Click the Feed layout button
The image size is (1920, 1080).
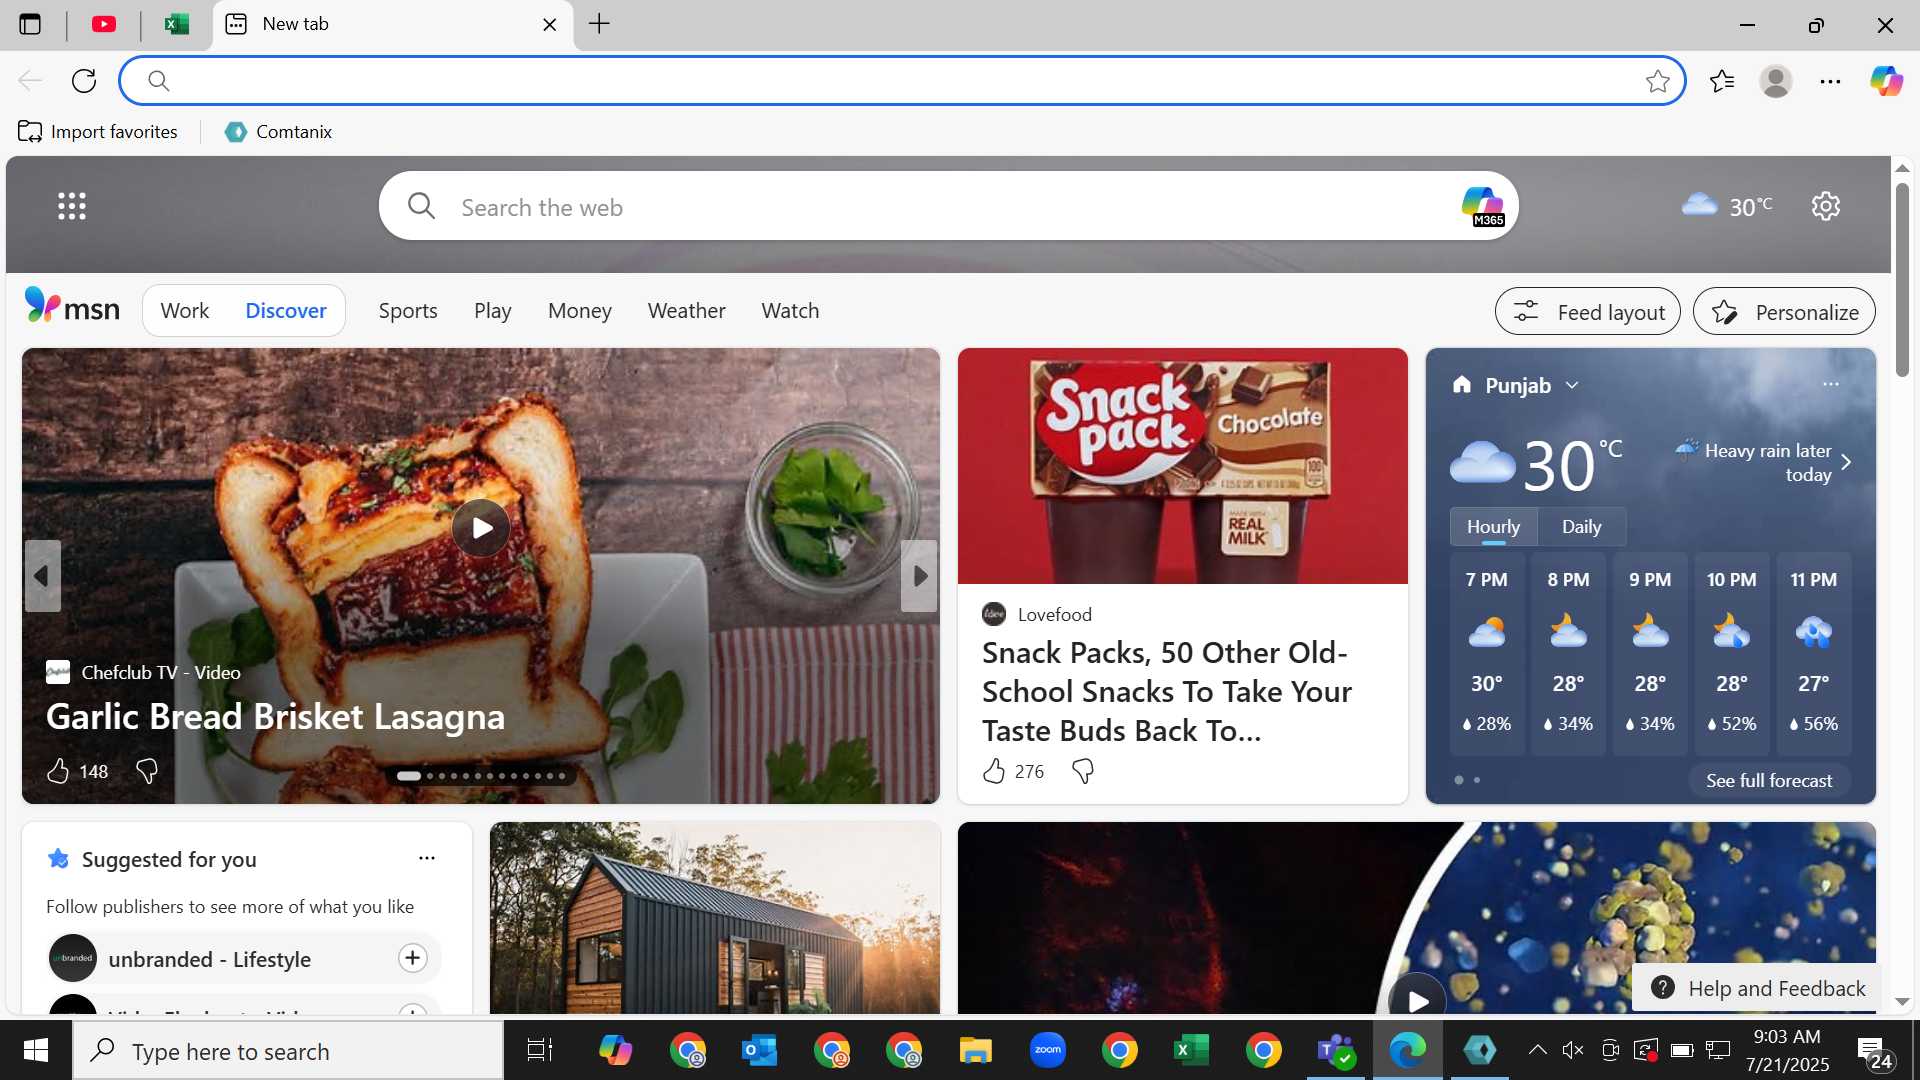point(1587,312)
